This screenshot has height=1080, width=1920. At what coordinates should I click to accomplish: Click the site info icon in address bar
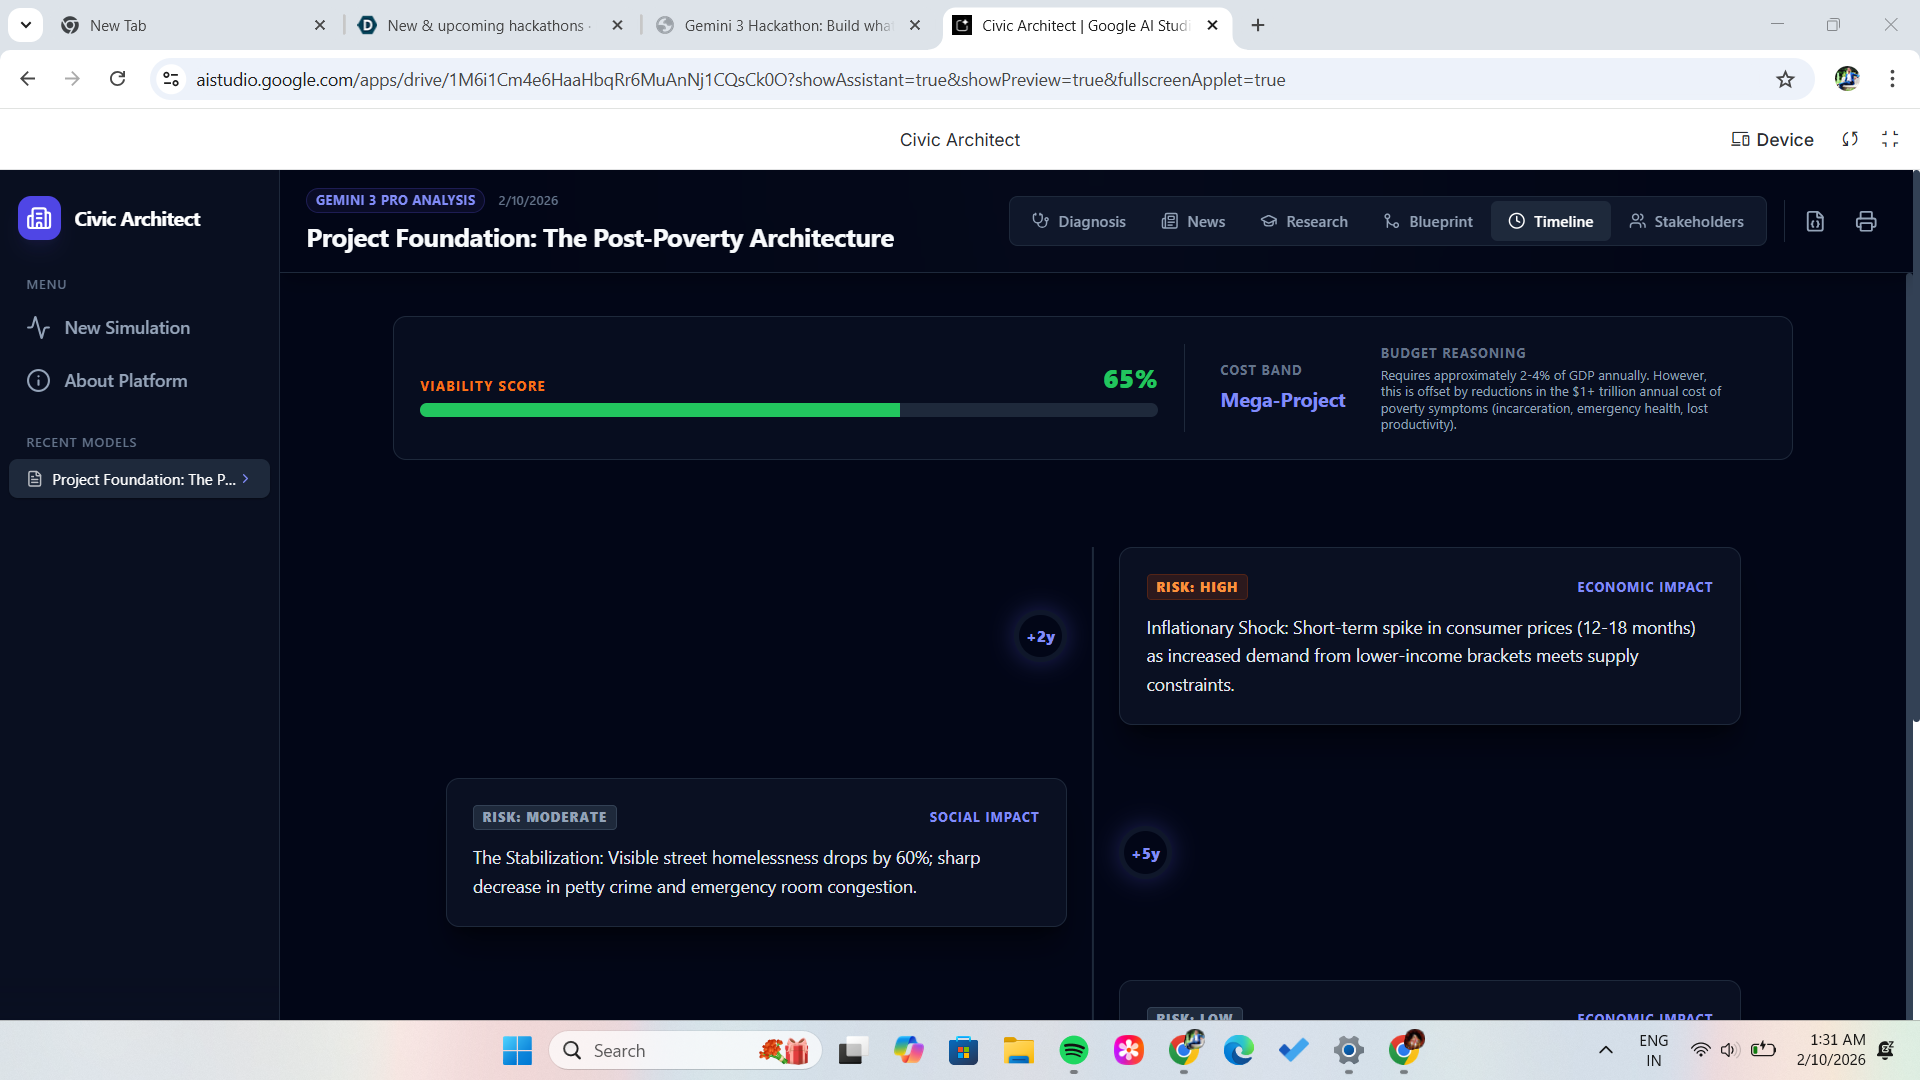pyautogui.click(x=171, y=79)
